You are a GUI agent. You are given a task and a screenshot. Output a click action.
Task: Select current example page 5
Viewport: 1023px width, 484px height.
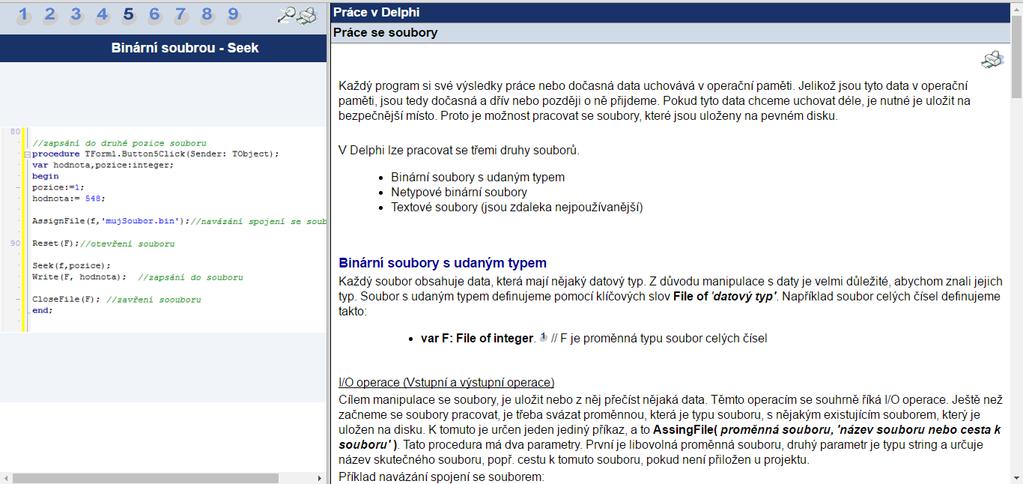(x=128, y=14)
